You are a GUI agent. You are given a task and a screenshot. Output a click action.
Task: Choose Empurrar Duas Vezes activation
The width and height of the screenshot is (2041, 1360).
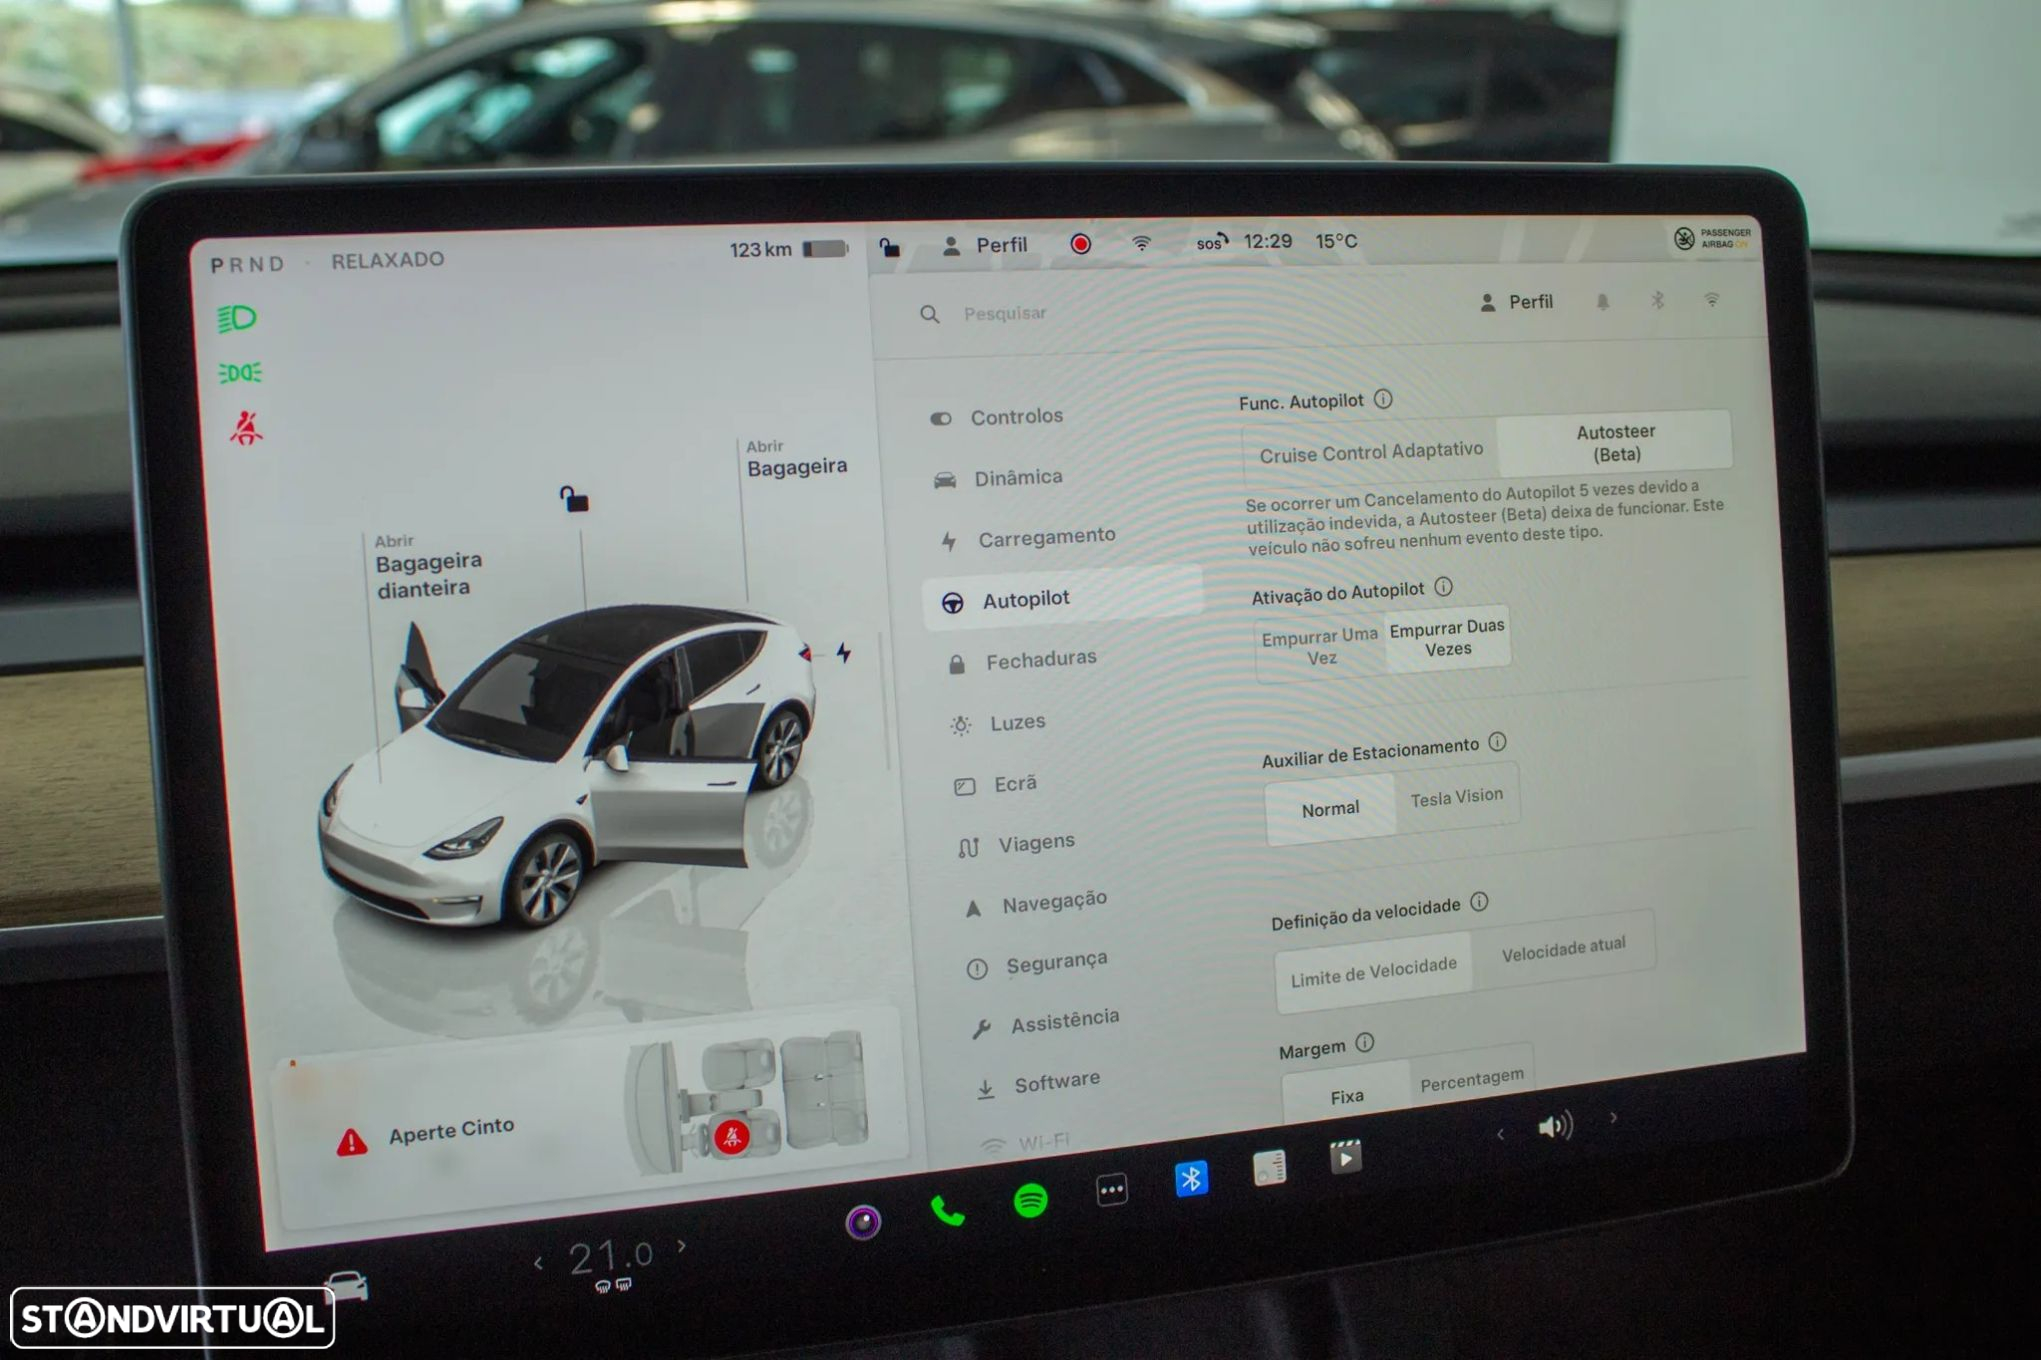[x=1447, y=637]
